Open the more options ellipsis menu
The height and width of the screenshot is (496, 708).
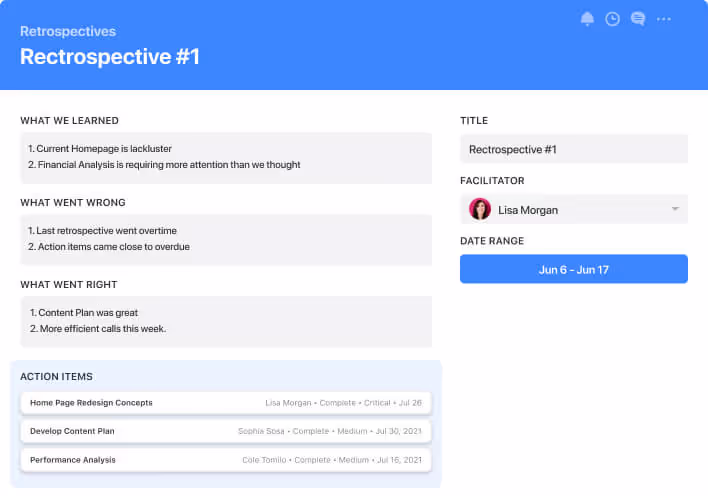664,19
